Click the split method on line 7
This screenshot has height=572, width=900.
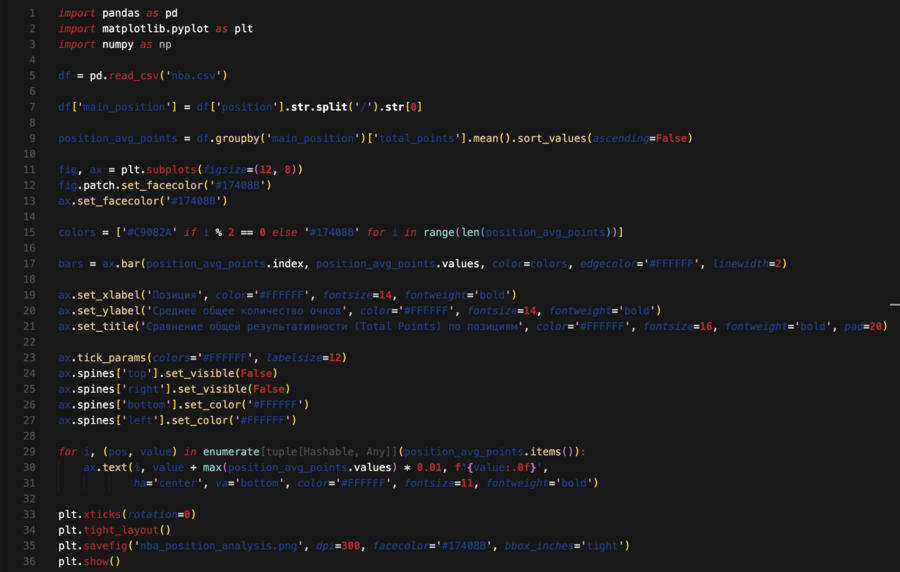[332, 107]
